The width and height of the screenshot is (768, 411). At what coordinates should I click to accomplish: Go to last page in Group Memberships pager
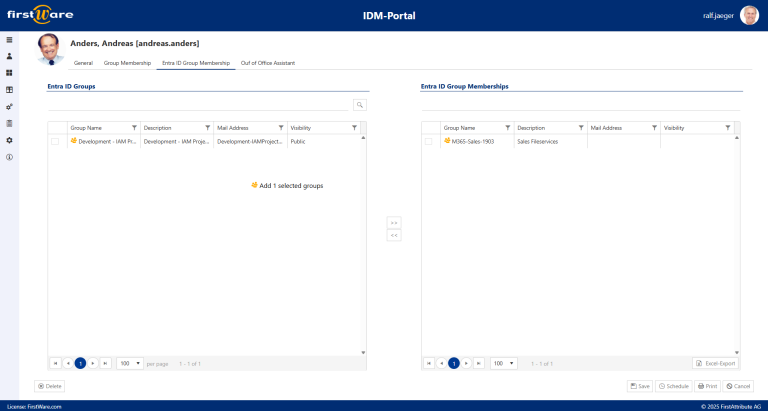[x=480, y=363]
